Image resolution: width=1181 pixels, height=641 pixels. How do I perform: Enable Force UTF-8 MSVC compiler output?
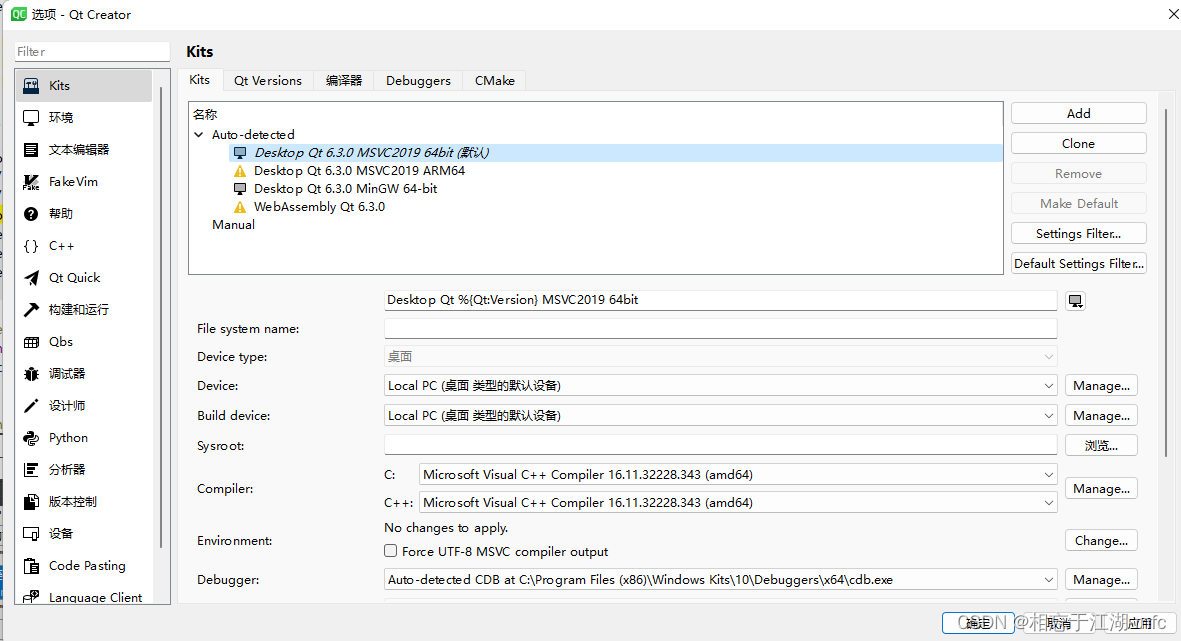(390, 551)
